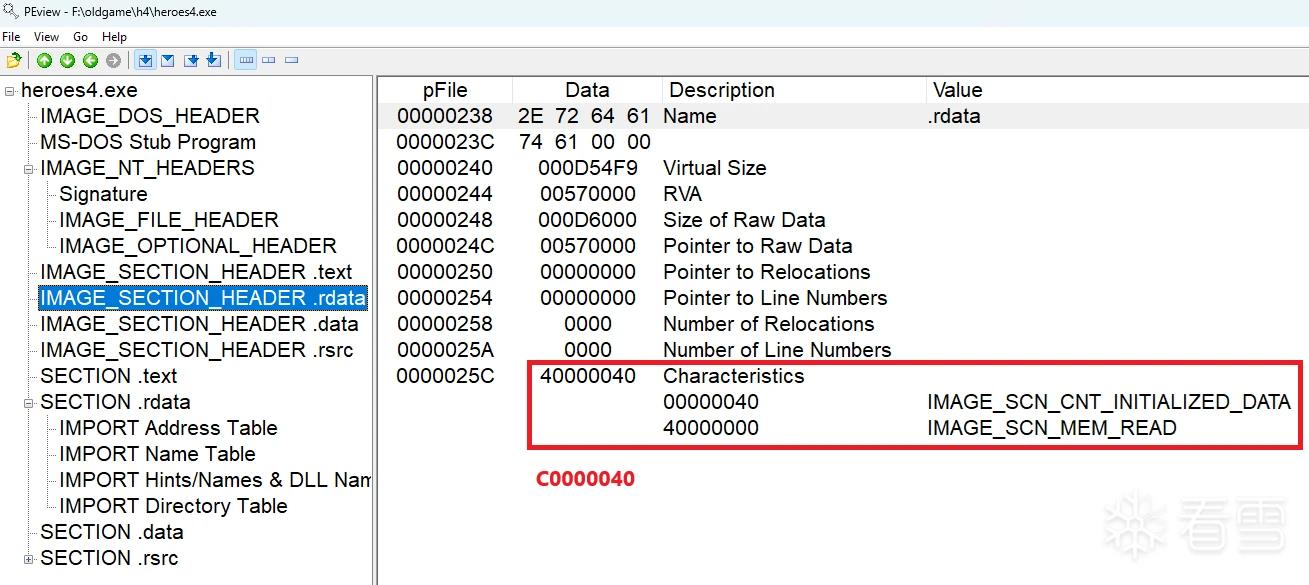Screen dimensions: 1309x585
Task: Open the Go menu
Action: [81, 37]
